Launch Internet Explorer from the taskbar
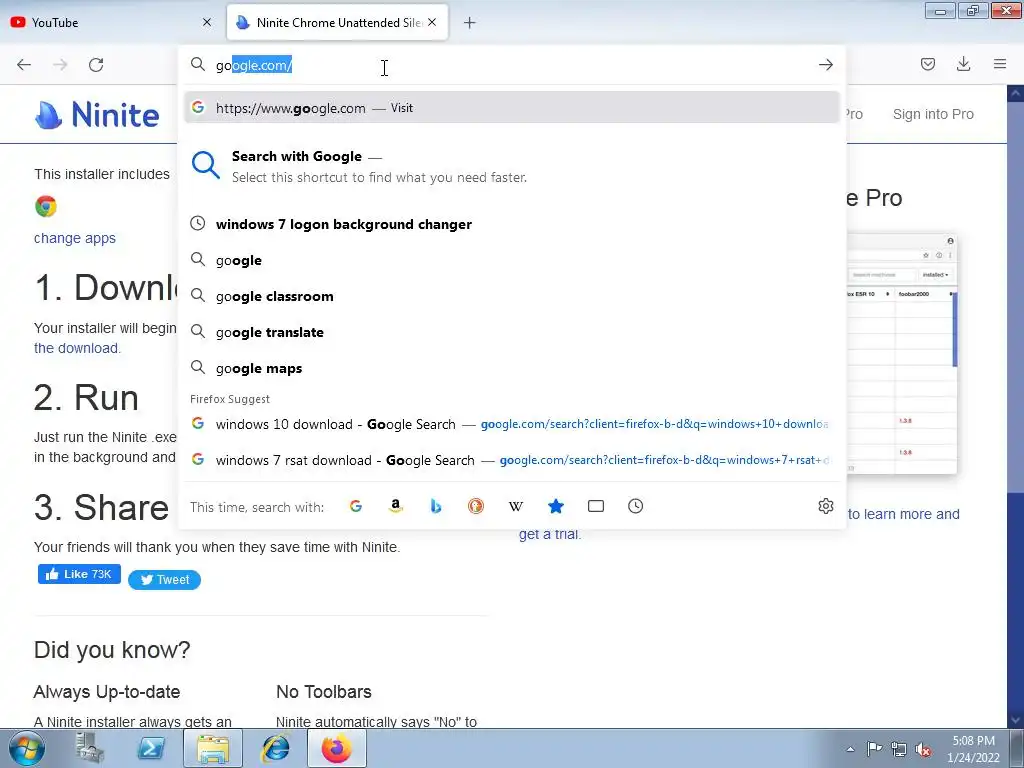 point(276,748)
